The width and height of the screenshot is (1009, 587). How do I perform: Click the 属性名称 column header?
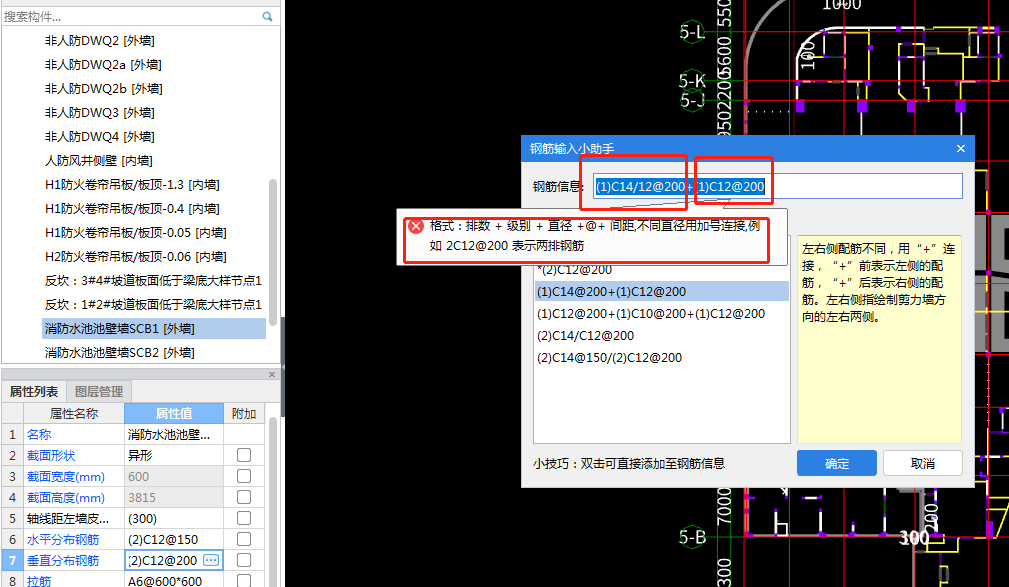point(74,413)
